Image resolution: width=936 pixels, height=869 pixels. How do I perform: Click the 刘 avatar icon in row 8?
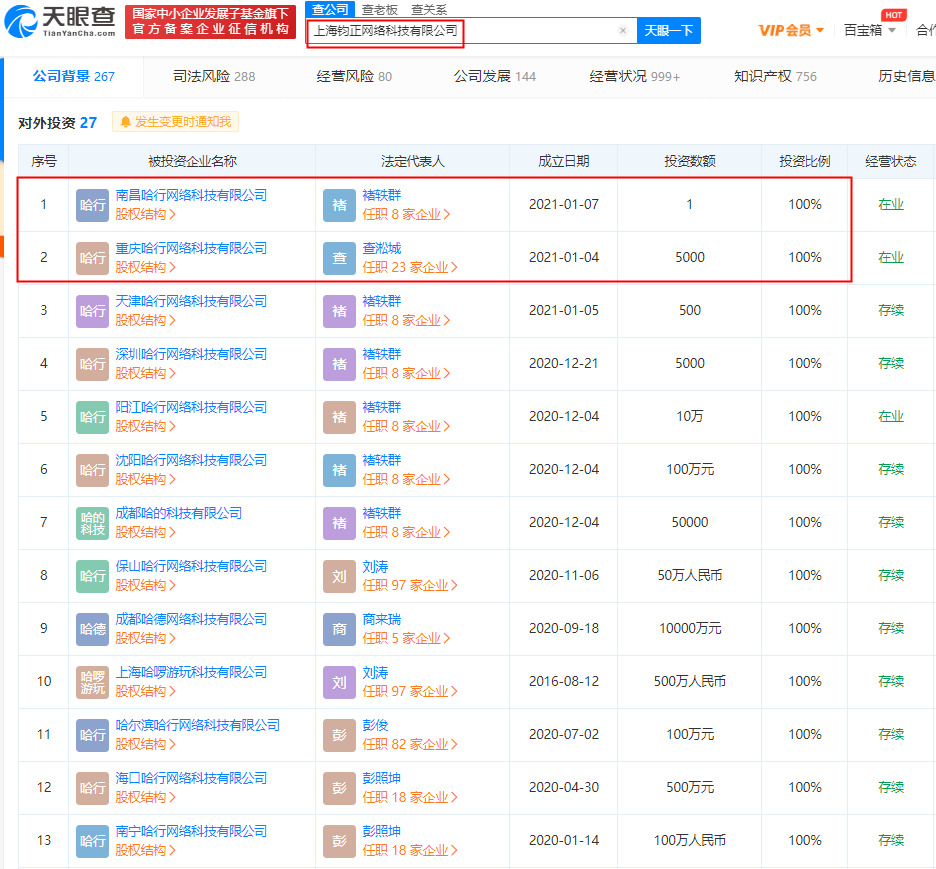pyautogui.click(x=340, y=576)
